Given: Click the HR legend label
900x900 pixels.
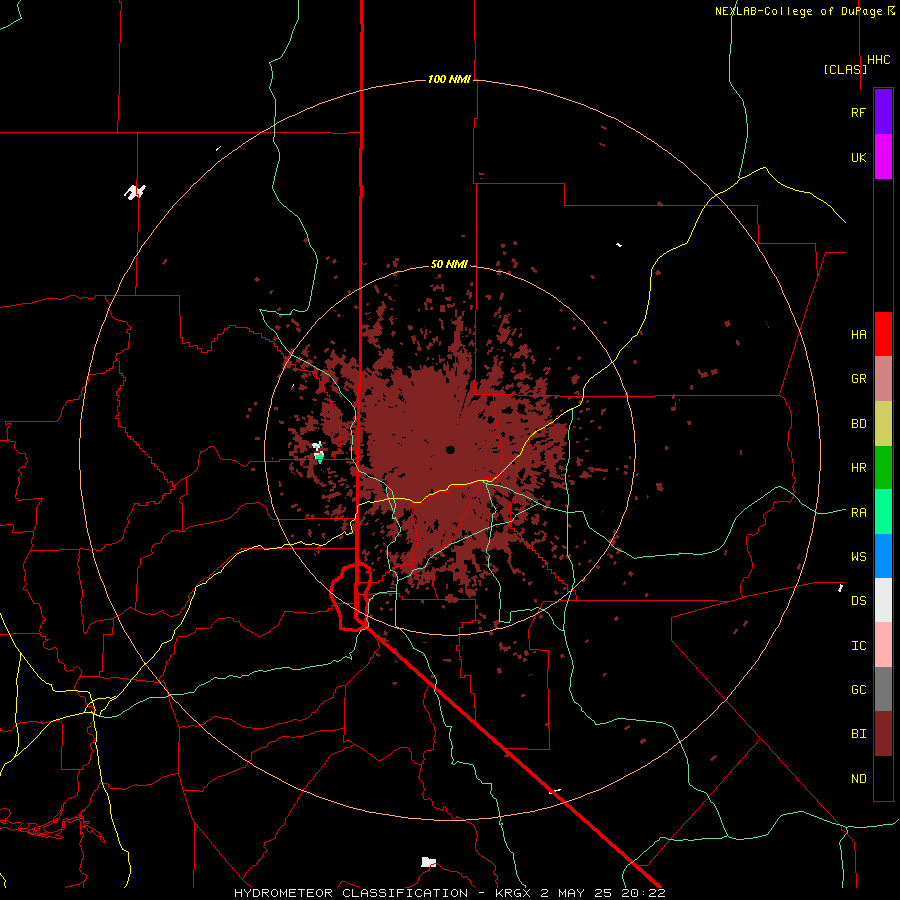Looking at the screenshot, I should click(858, 468).
